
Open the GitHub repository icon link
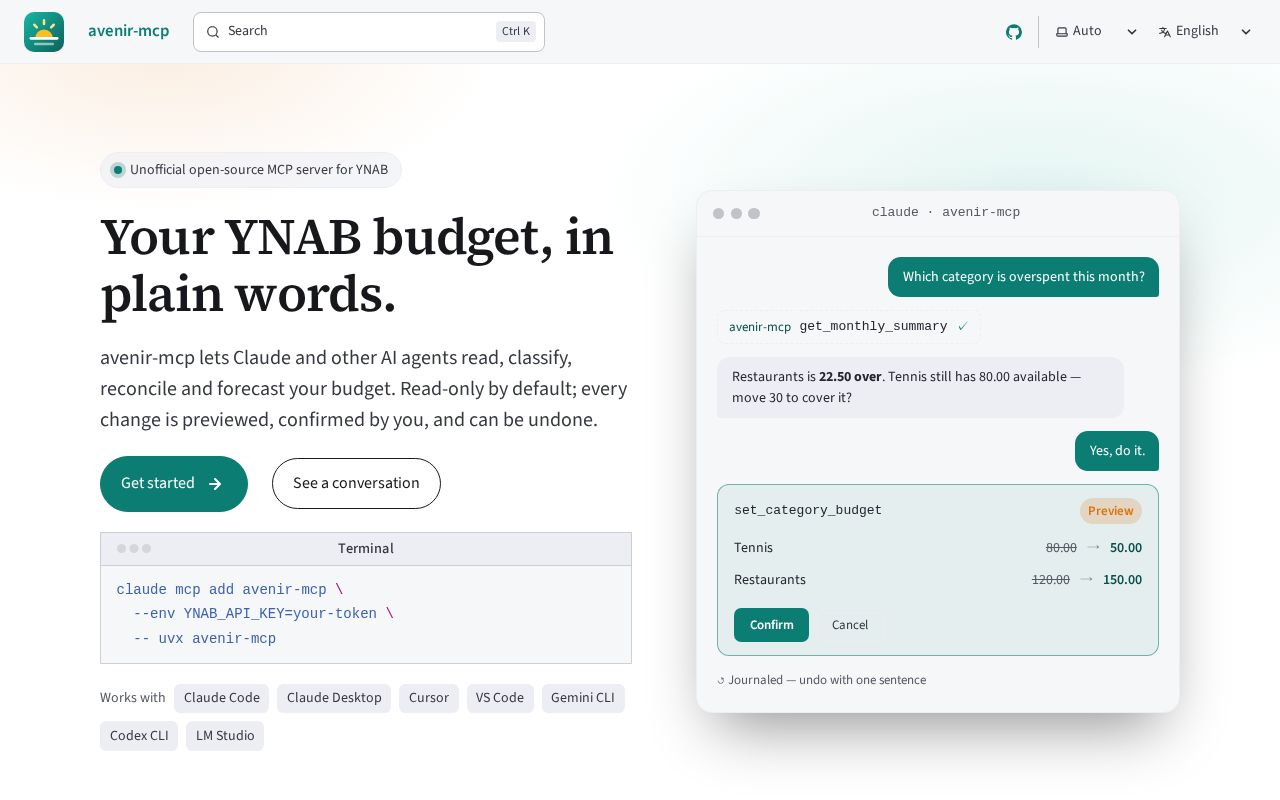[x=1014, y=32]
